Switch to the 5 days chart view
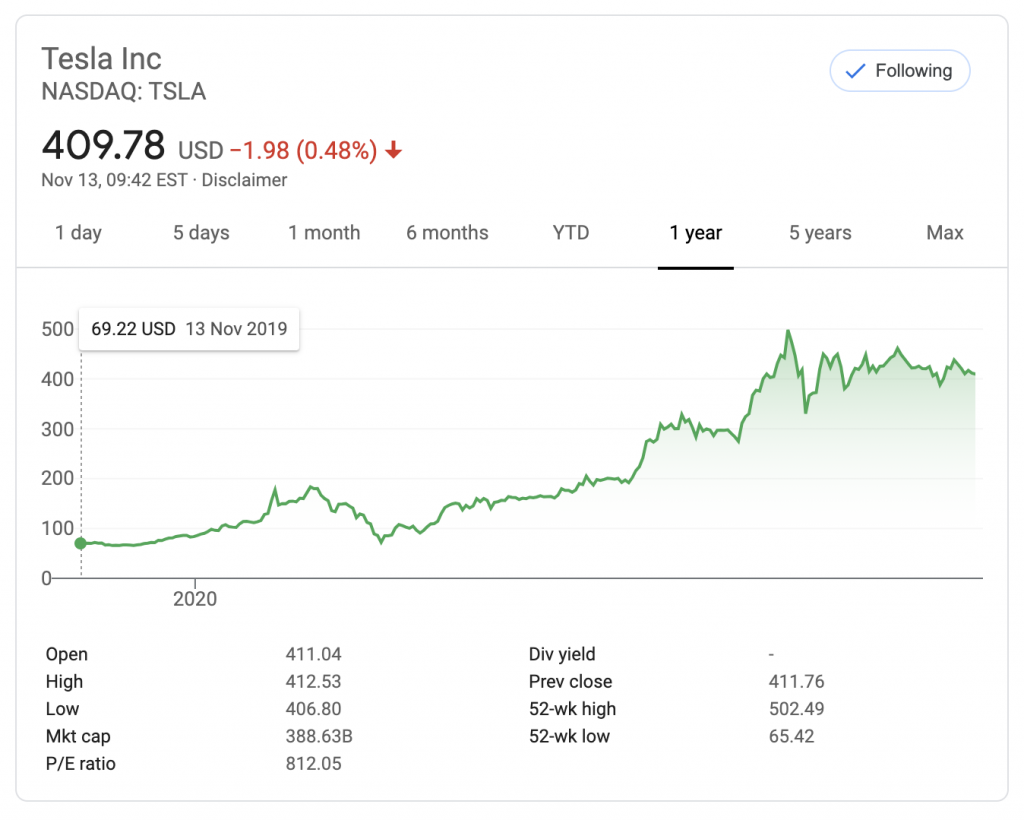This screenshot has width=1024, height=820. (x=200, y=233)
